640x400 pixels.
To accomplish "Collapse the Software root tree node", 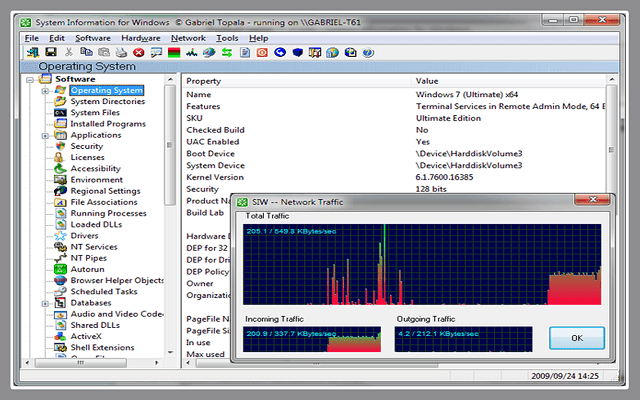I will 31,79.
